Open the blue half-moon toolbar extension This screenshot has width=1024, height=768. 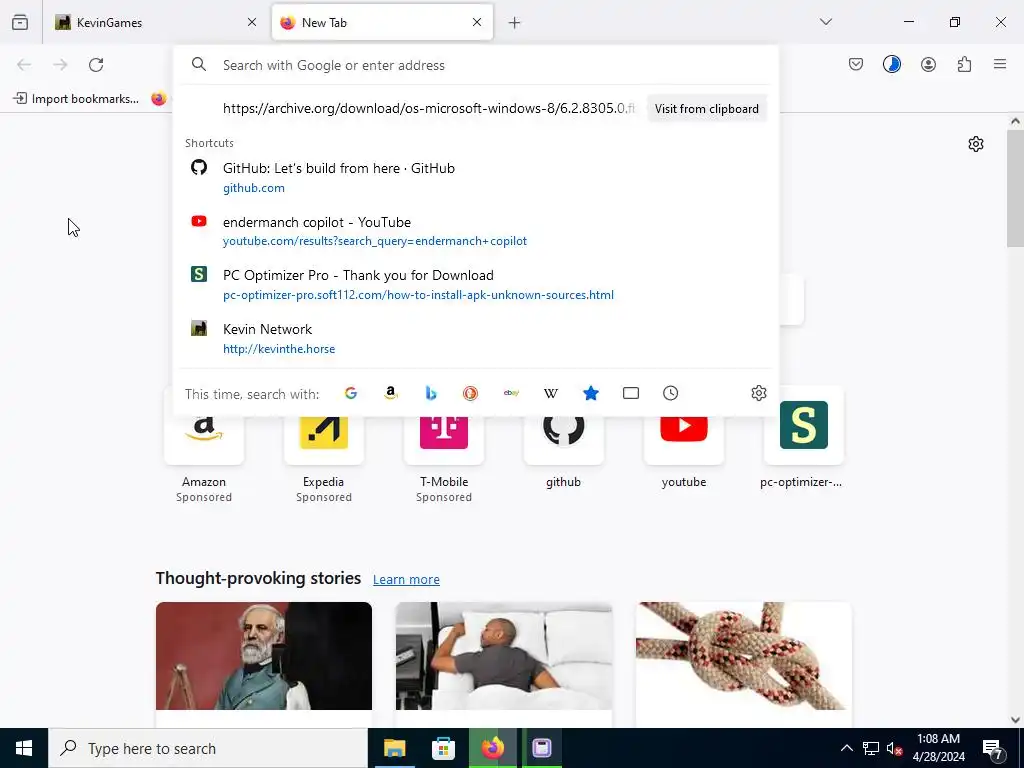point(891,64)
